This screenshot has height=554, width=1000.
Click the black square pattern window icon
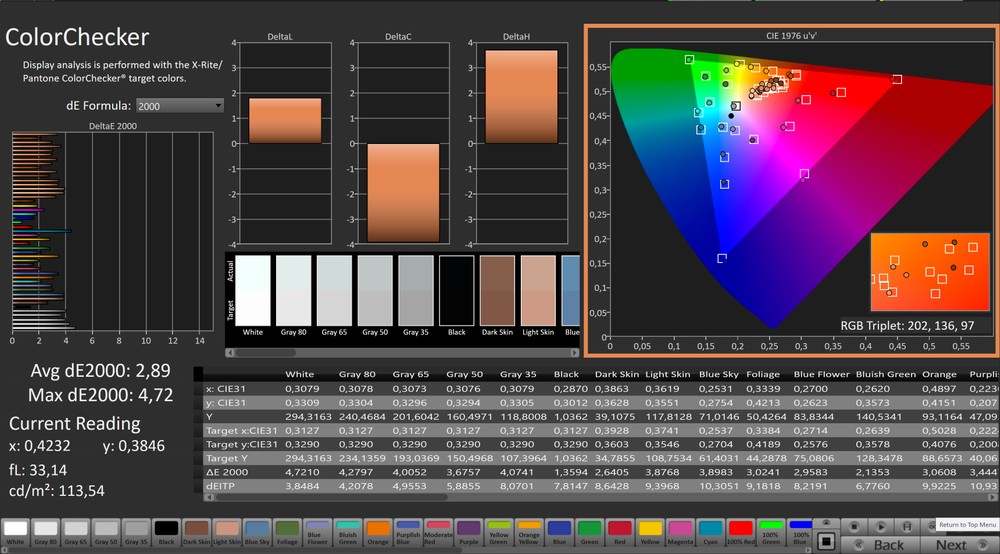click(x=826, y=541)
